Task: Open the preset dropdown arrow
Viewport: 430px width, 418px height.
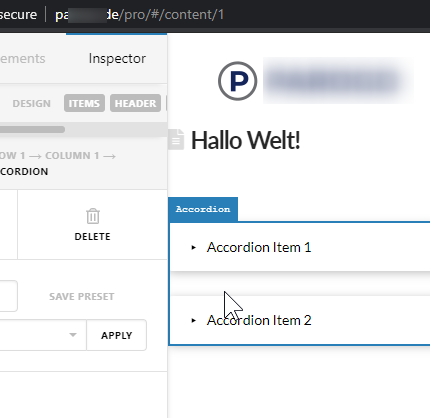Action: tap(73, 335)
